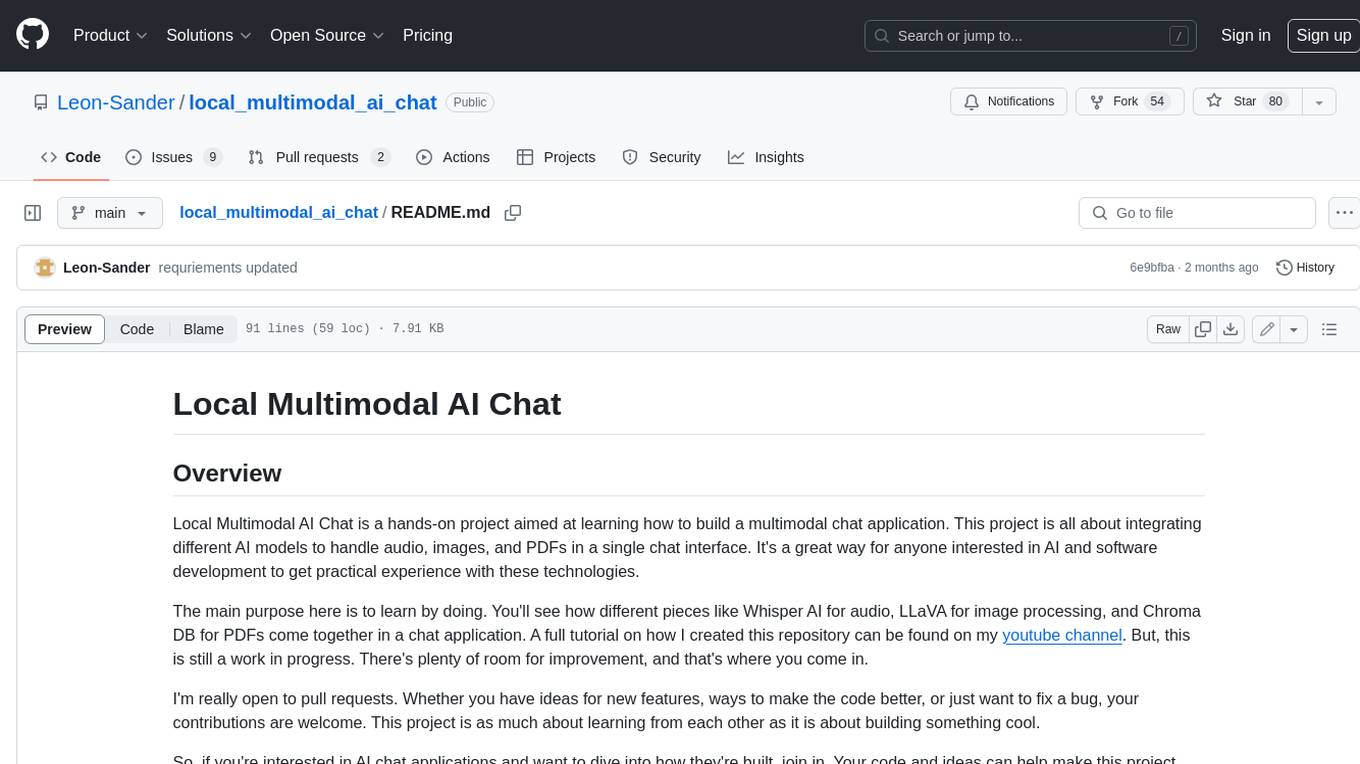
Task: Expand more edit options arrow beside pencil
Action: pyautogui.click(x=1294, y=329)
